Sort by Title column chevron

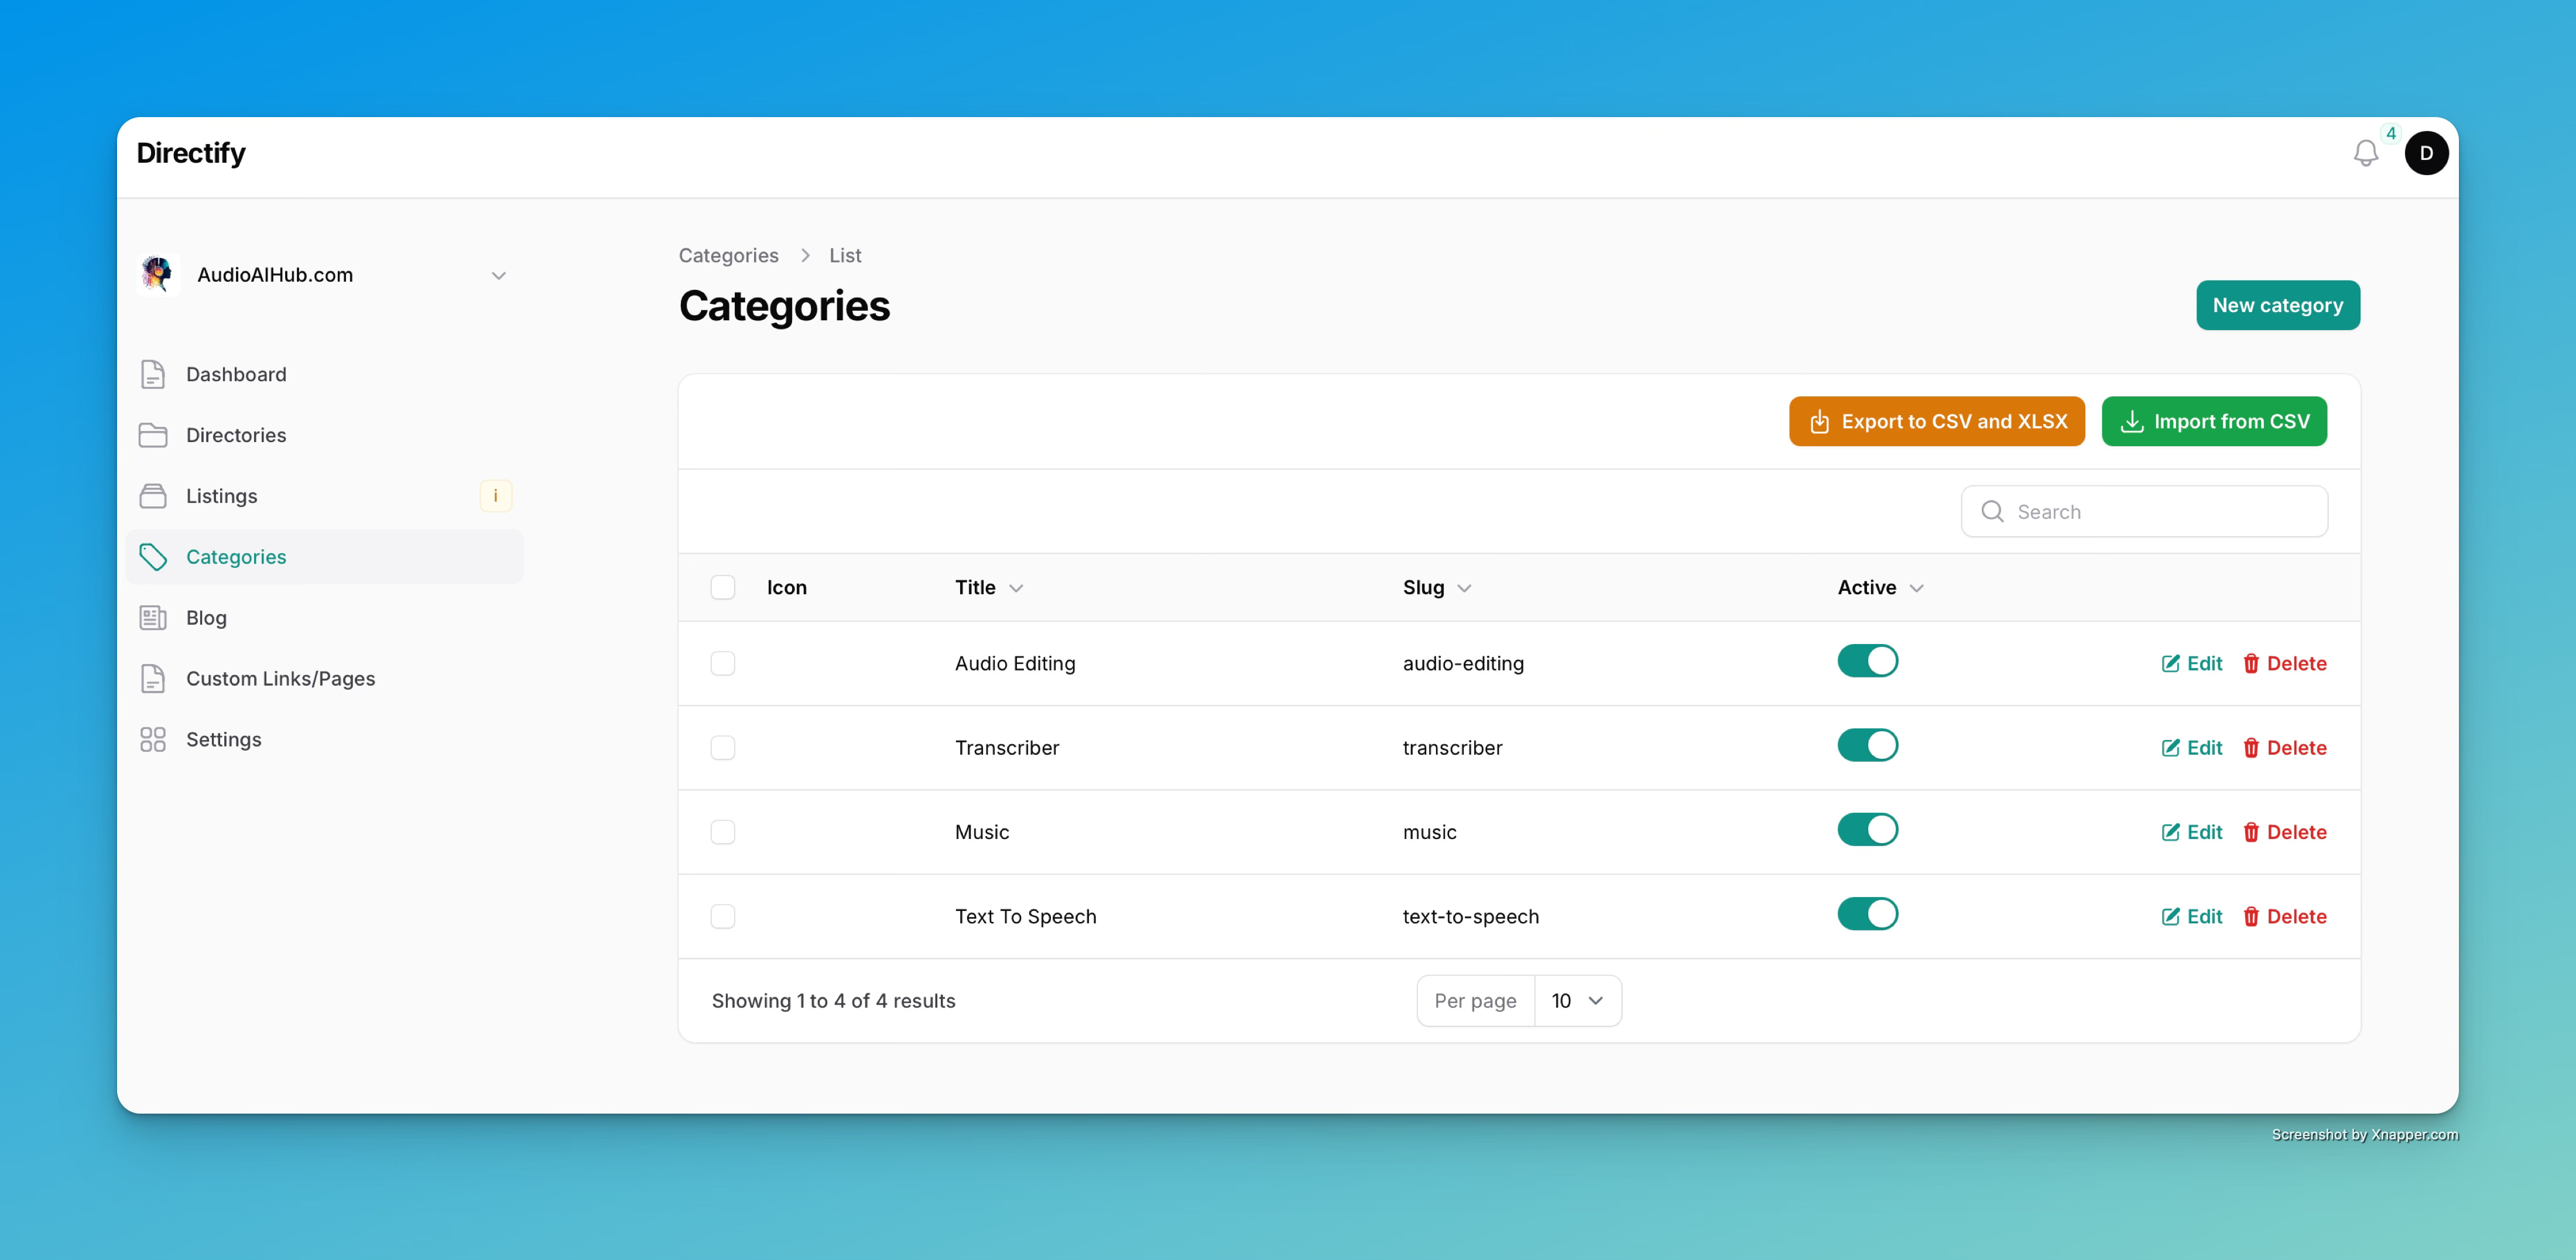coord(1016,588)
